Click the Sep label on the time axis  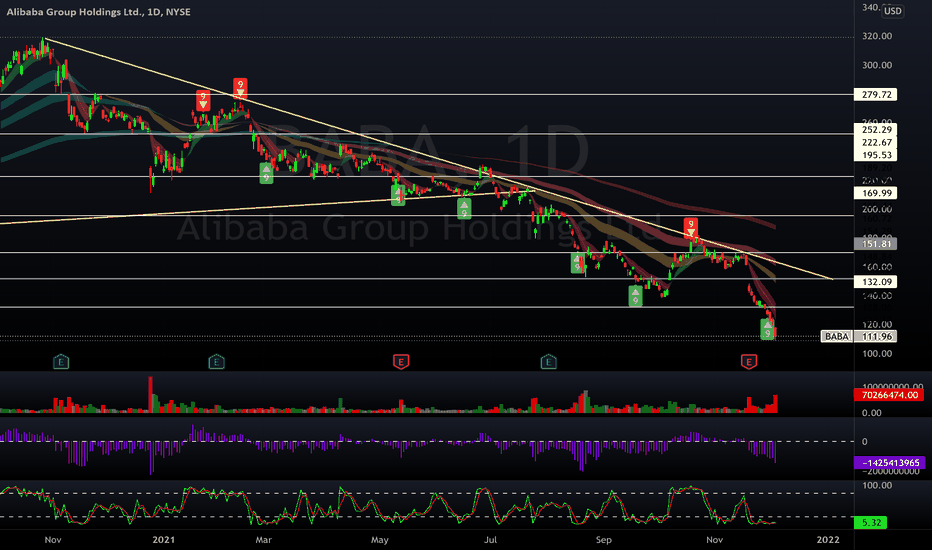coord(603,540)
